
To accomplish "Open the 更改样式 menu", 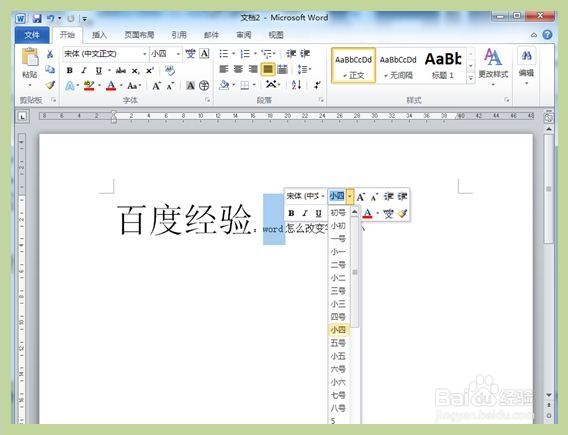I will 493,67.
